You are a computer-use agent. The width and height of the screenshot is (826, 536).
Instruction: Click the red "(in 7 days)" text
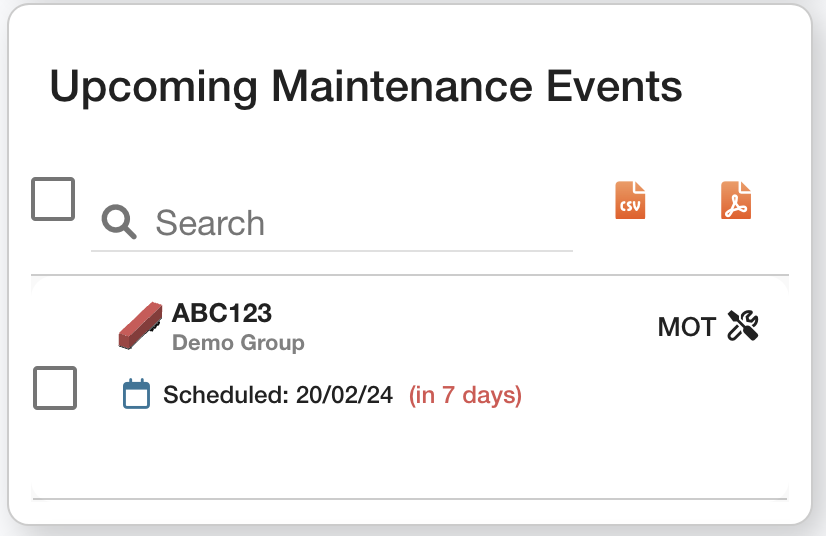pos(465,395)
